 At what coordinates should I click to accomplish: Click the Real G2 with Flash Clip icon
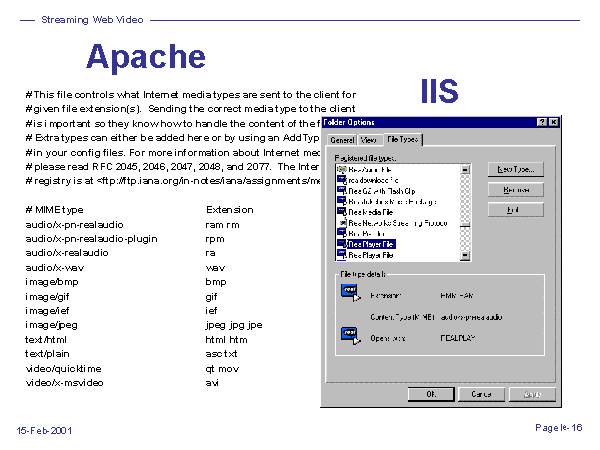(x=342, y=192)
